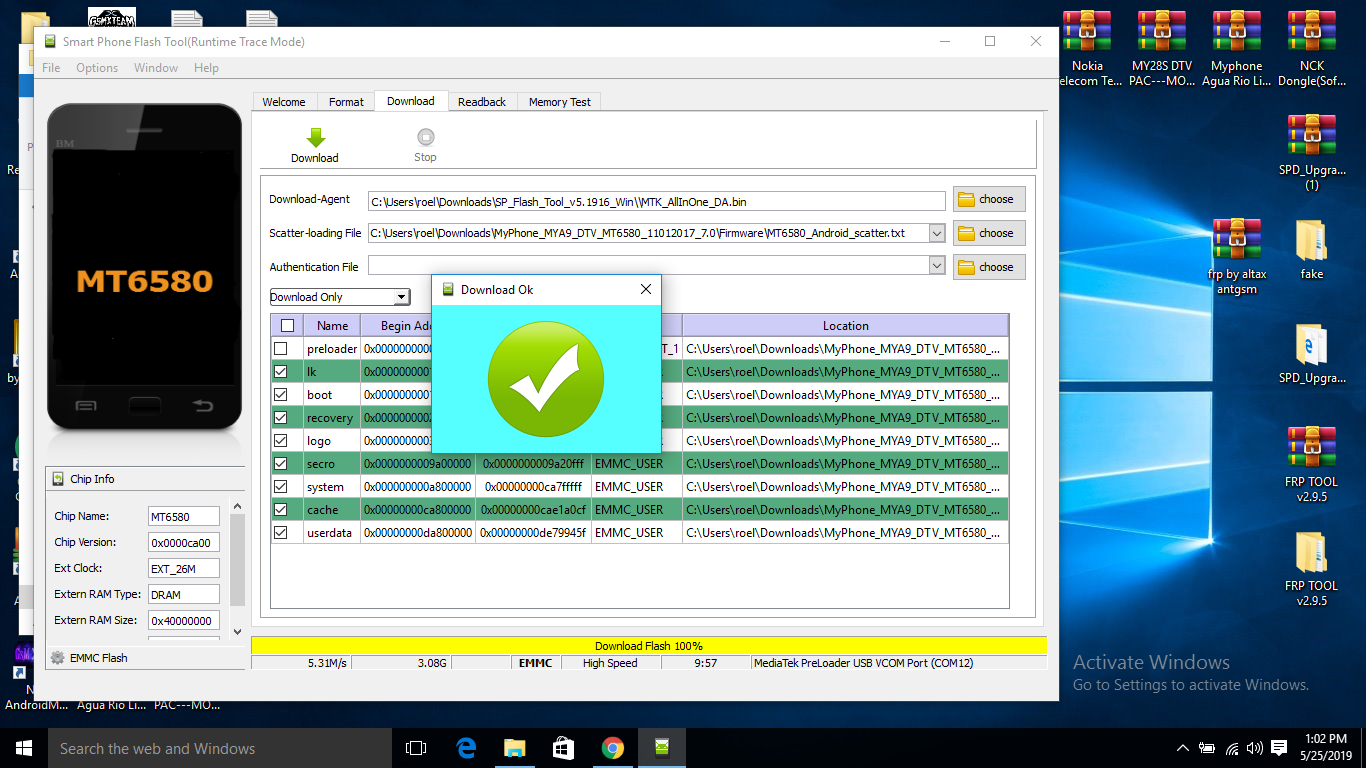The height and width of the screenshot is (768, 1366).
Task: Click the Chip Info panel vertical scrollbar
Action: click(237, 567)
